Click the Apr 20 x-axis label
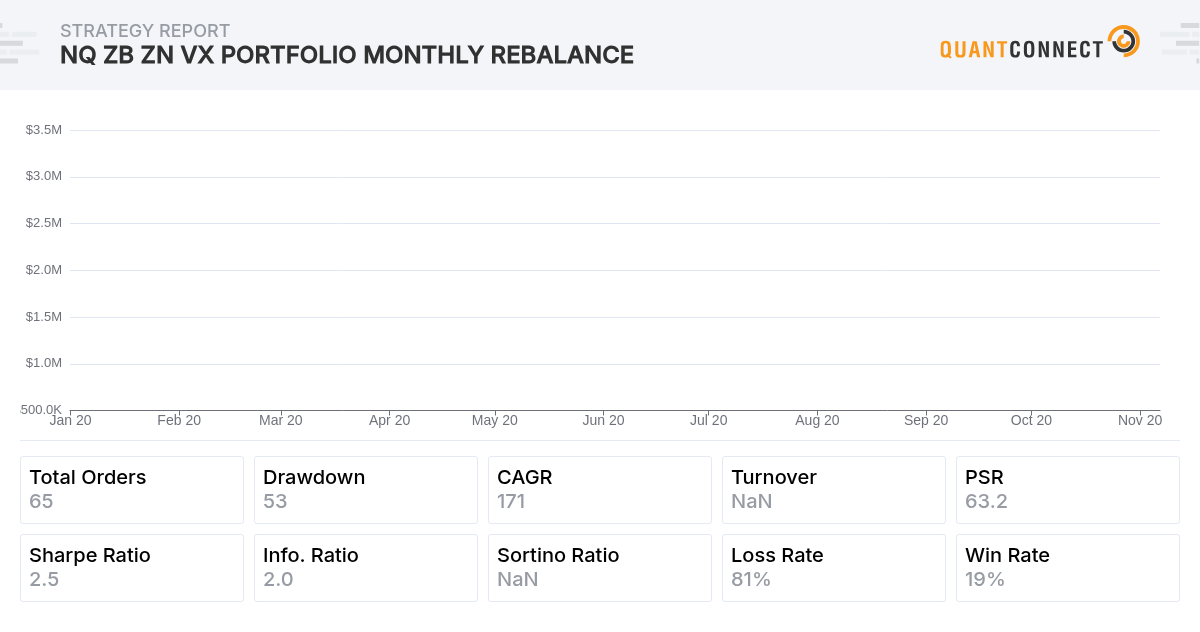The width and height of the screenshot is (1200, 632). 390,420
